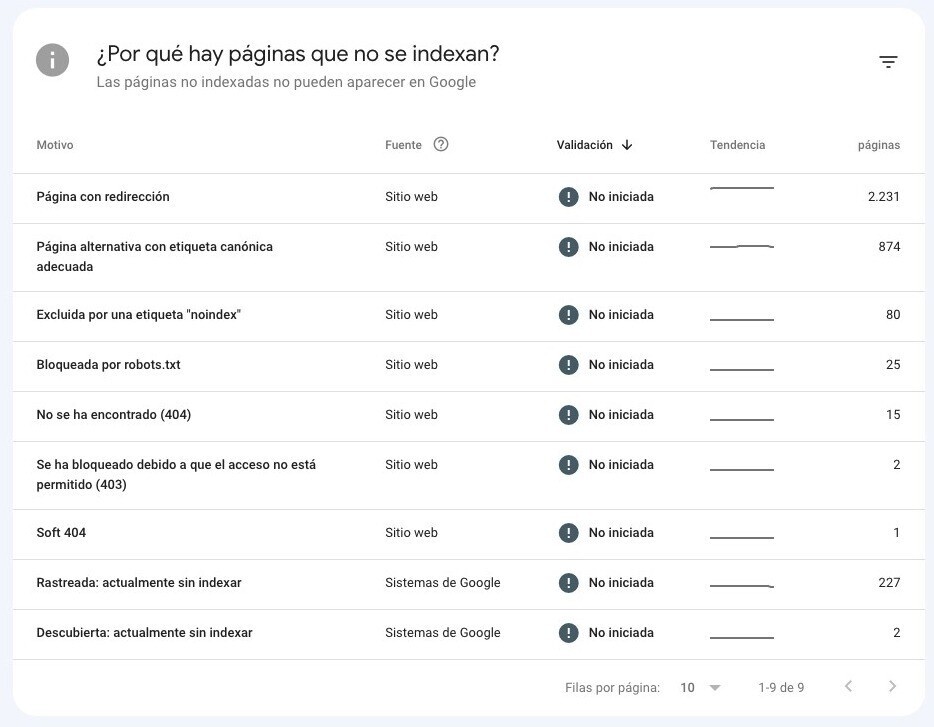Viewport: 934px width, 727px height.
Task: Click the Validación sort arrow icon
Action: point(627,145)
